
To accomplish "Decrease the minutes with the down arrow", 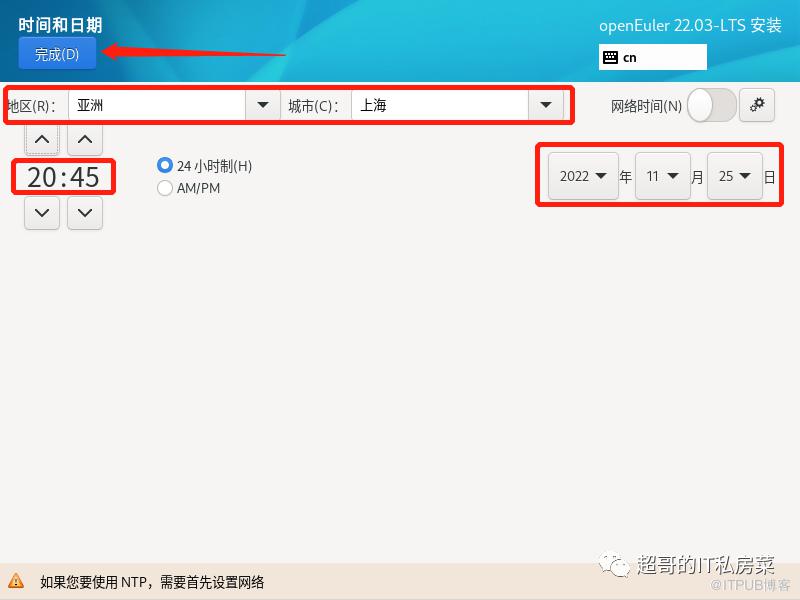I will [85, 213].
